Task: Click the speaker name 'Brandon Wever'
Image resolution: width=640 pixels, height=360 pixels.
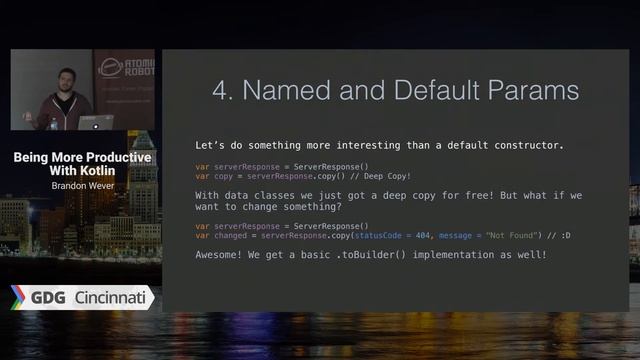Action: (x=83, y=186)
